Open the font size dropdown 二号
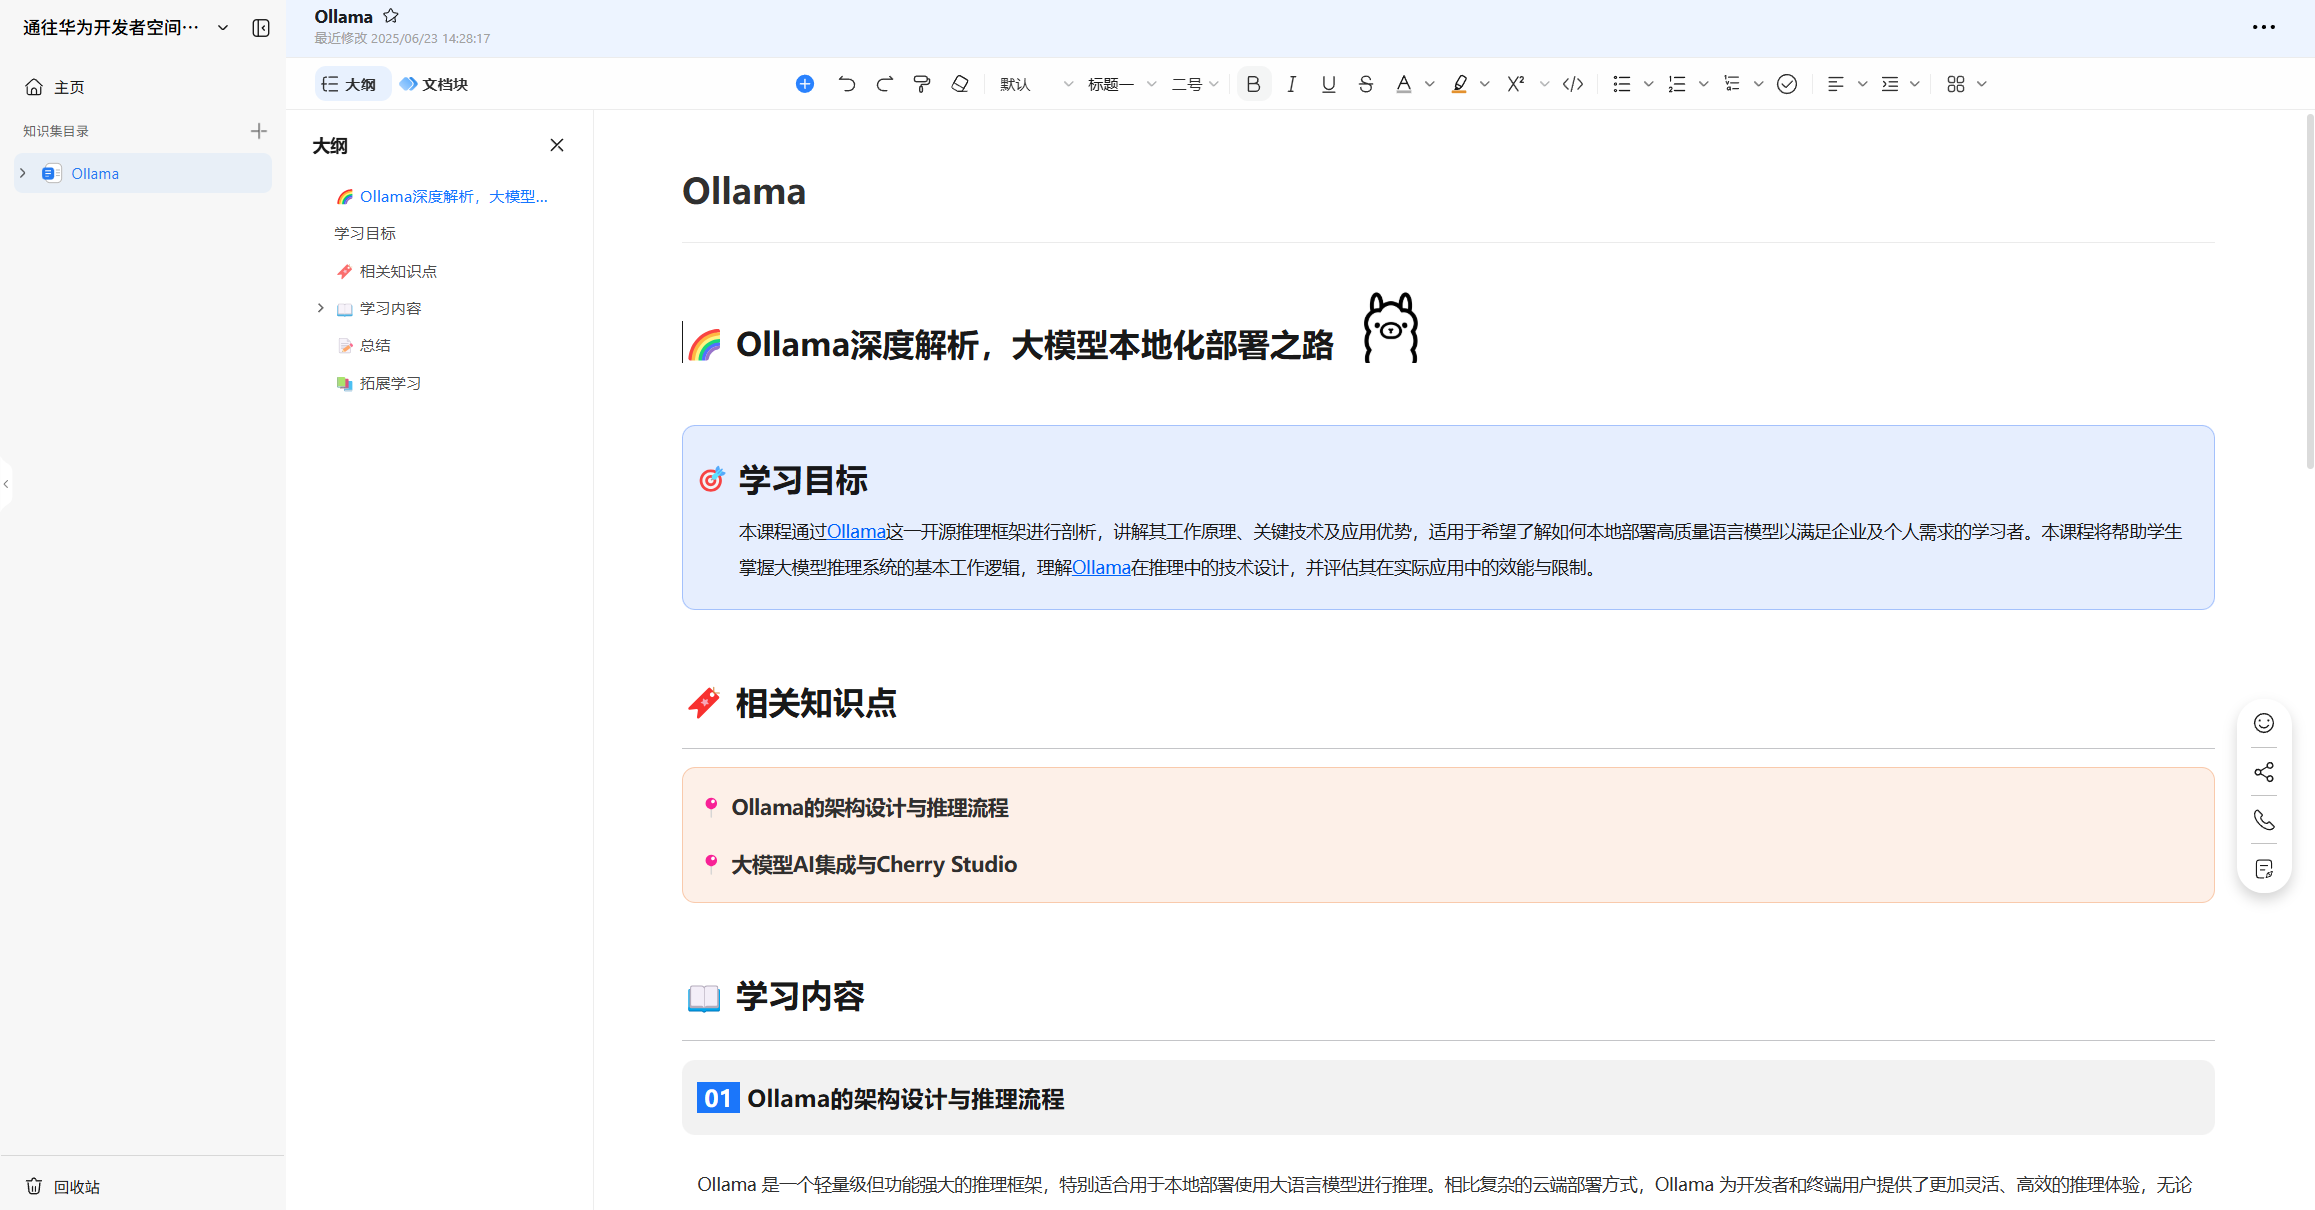2315x1210 pixels. point(1194,84)
